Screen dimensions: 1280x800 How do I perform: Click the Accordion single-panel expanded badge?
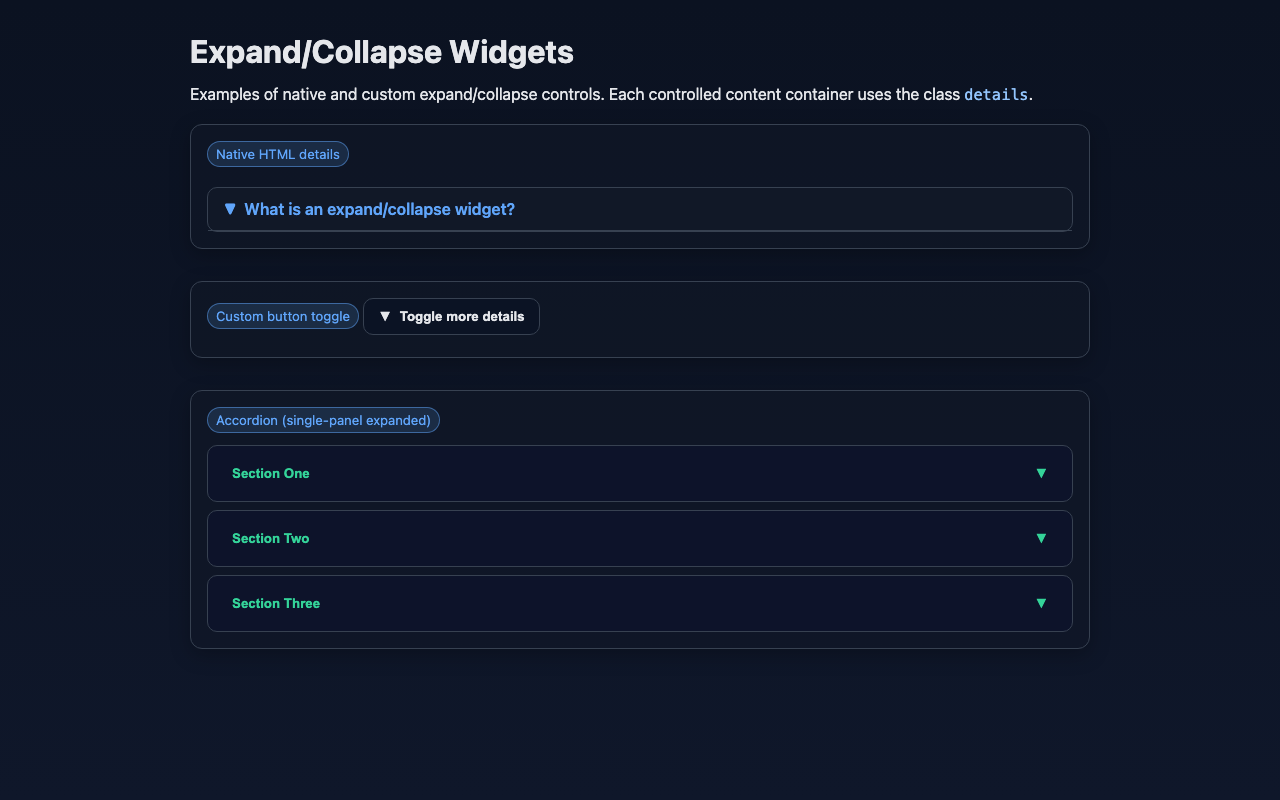tap(323, 420)
